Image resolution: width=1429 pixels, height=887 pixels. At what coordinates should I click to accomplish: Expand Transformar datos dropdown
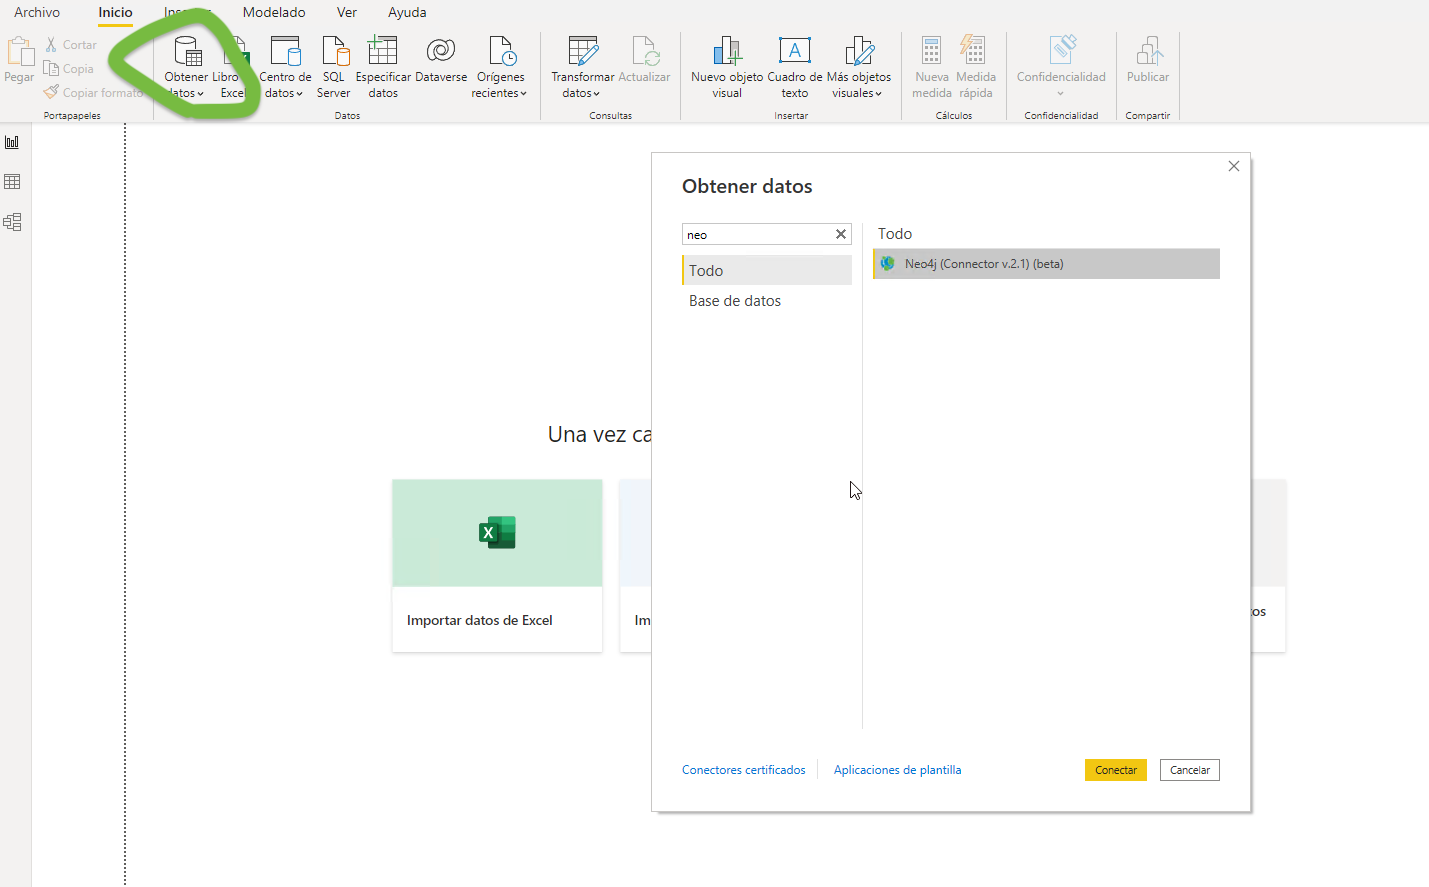pos(582,93)
